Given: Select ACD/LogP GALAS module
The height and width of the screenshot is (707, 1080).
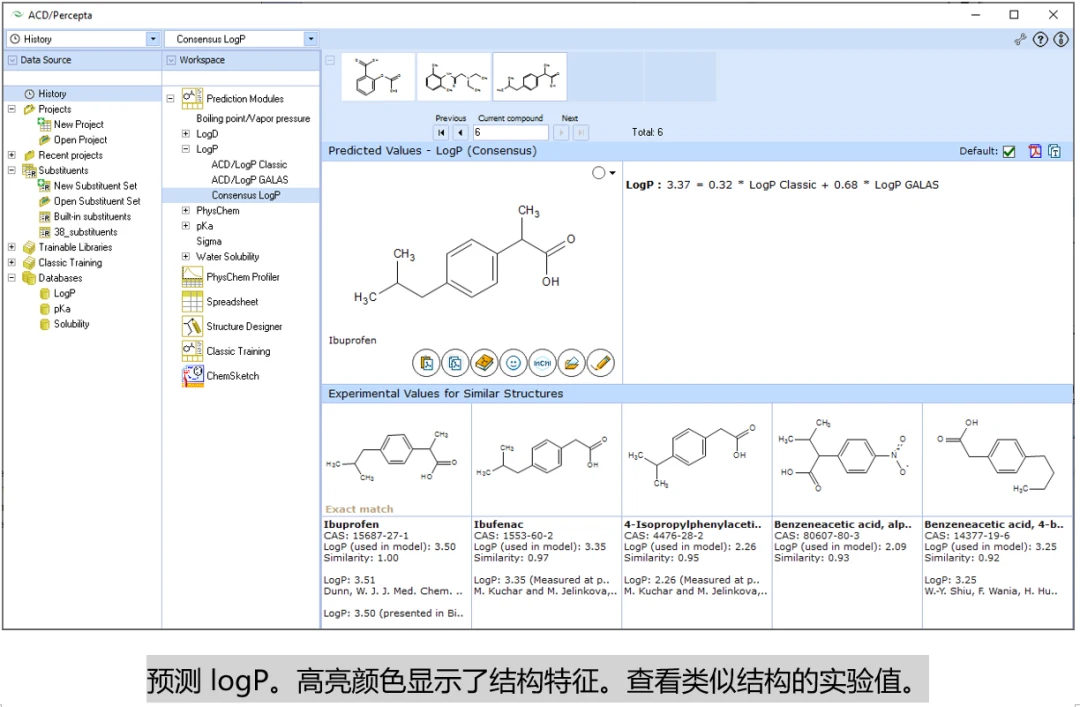Looking at the screenshot, I should pos(249,180).
